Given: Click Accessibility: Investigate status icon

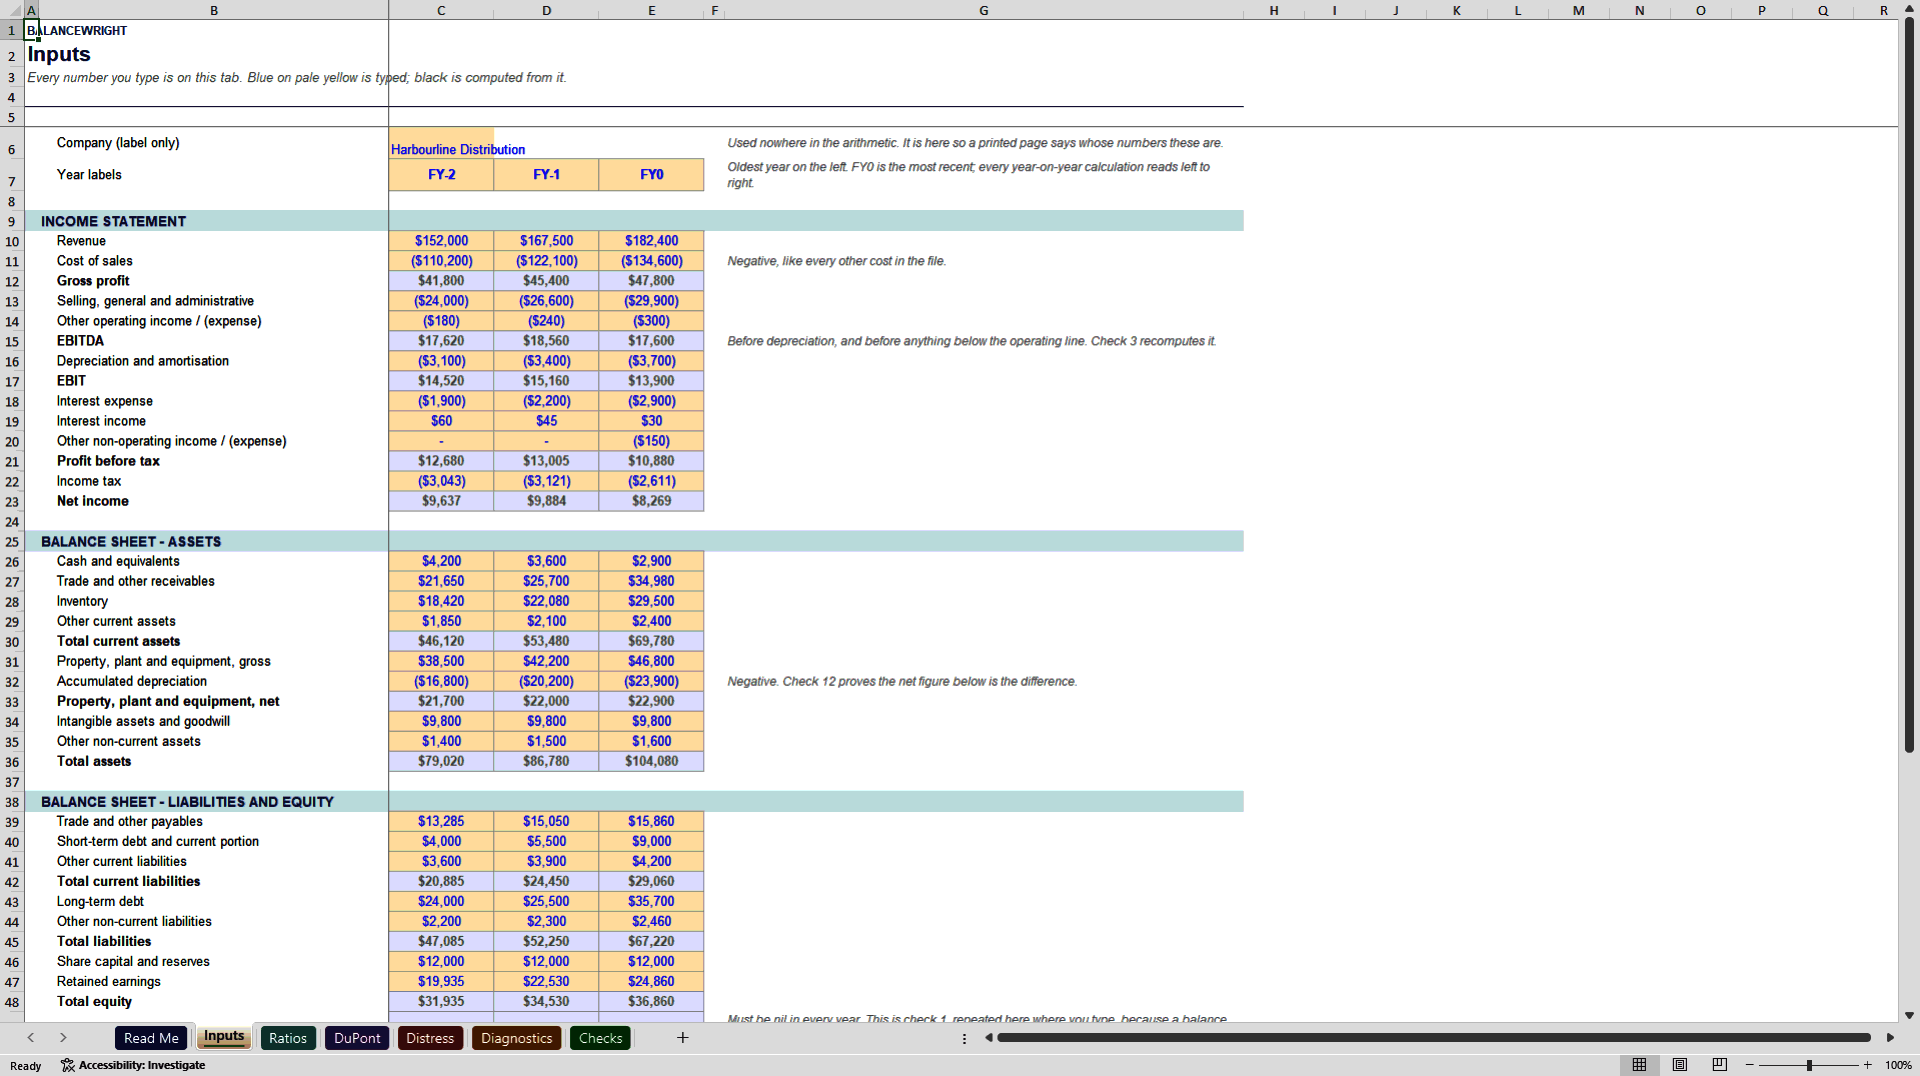Looking at the screenshot, I should [133, 1065].
